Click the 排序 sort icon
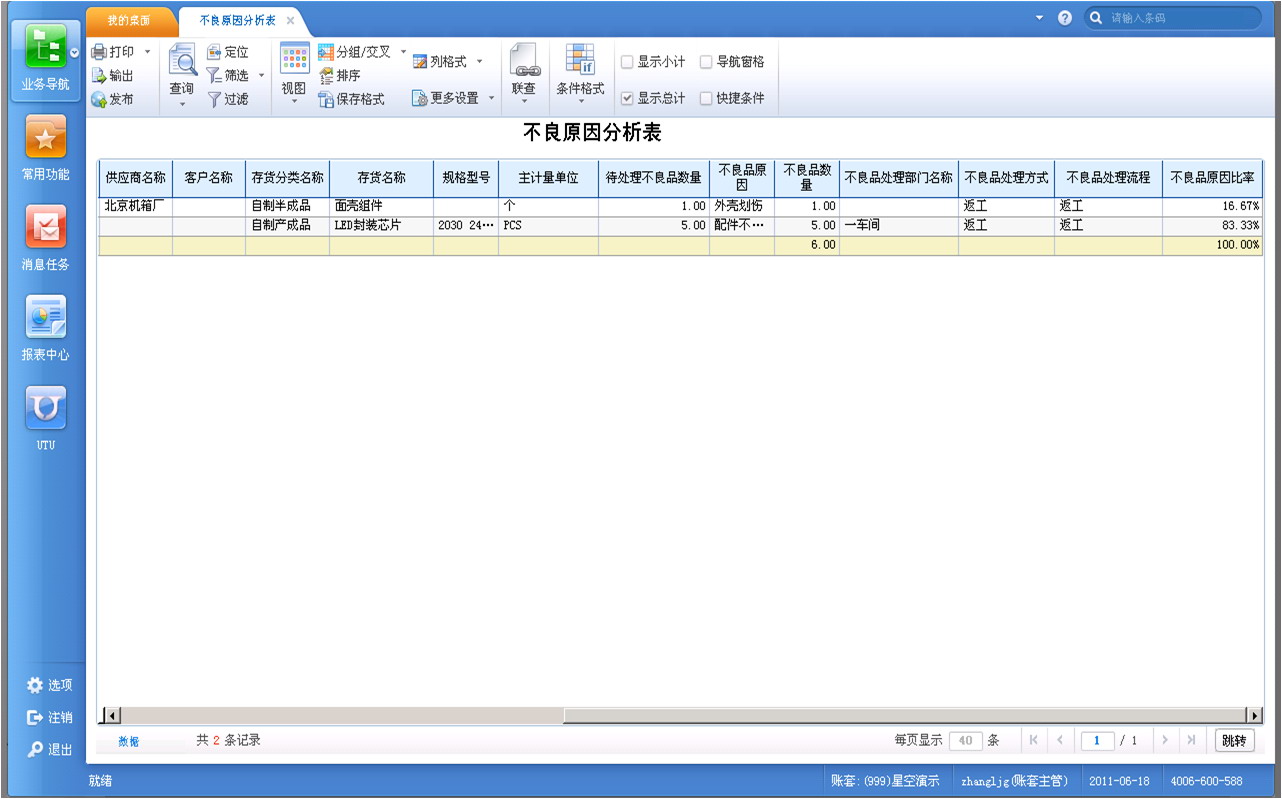The width and height of the screenshot is (1282, 799). tap(326, 76)
